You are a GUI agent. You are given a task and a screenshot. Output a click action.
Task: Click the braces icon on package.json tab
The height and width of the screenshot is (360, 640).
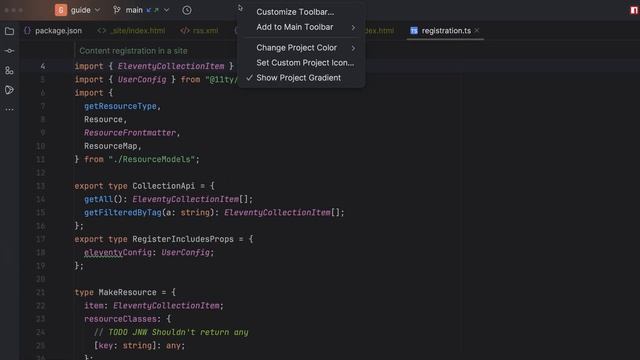(27, 31)
